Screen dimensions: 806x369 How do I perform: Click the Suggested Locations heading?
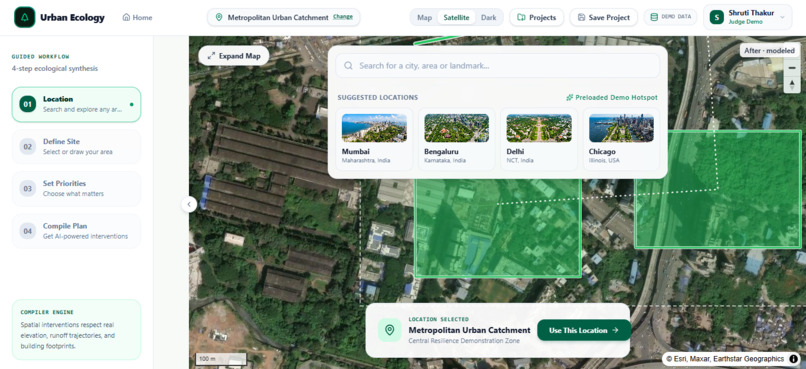click(378, 98)
